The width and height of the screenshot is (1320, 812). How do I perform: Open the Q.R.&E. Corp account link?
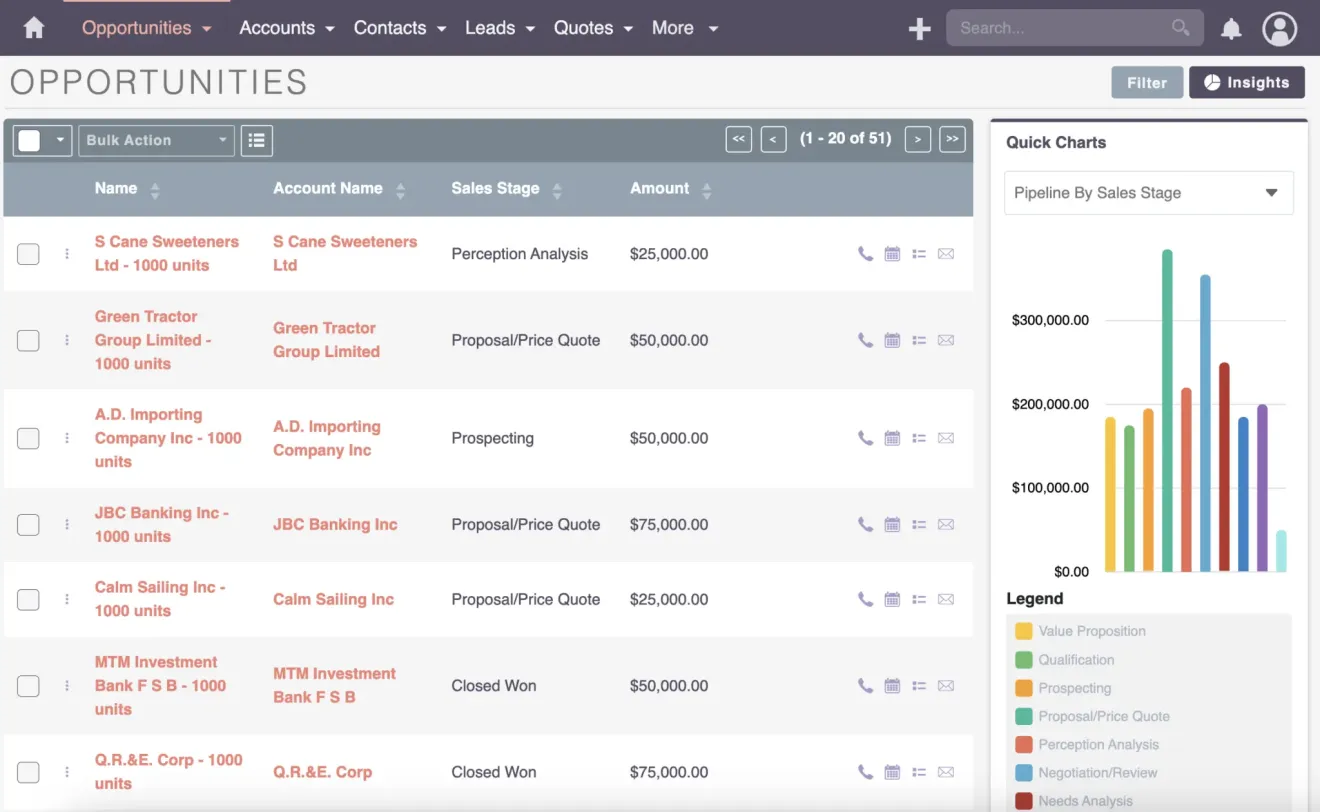click(323, 772)
